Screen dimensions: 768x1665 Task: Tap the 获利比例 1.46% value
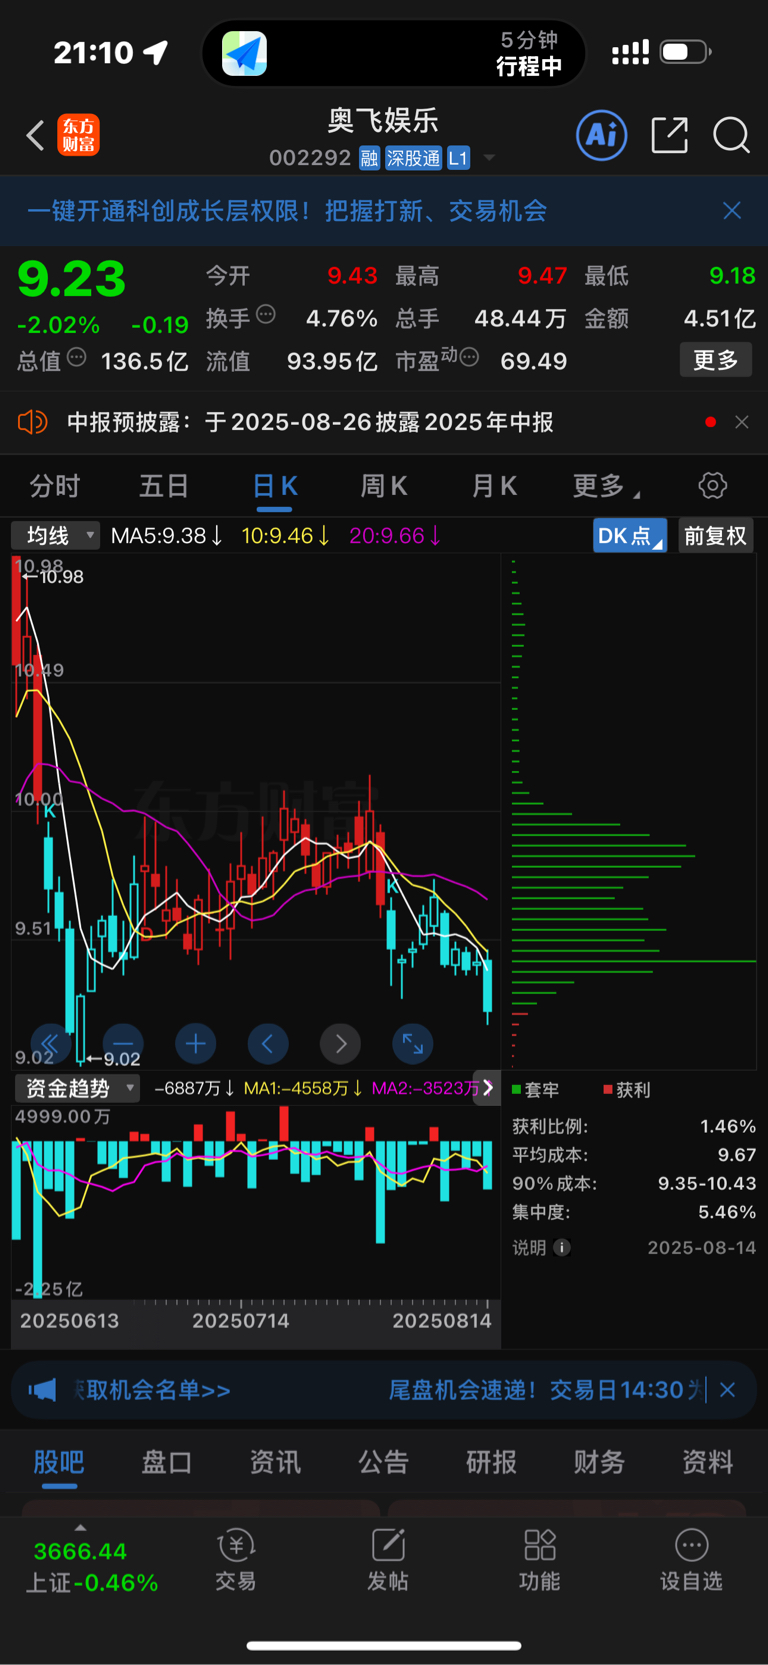[x=728, y=1126]
